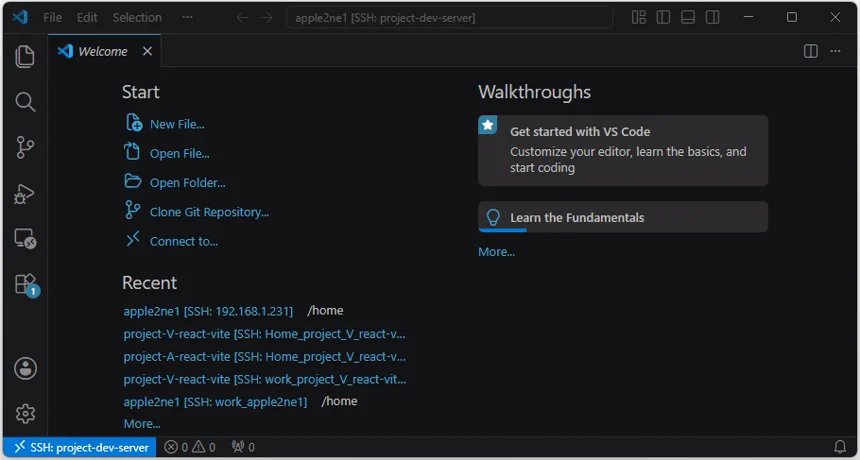Open recent project-A-react-vite entry

[264, 357]
